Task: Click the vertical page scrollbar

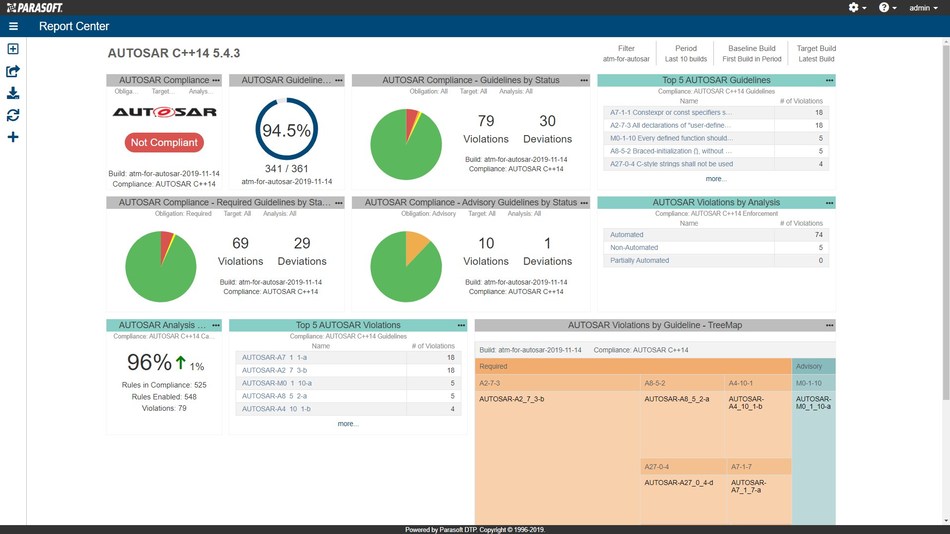Action: click(946, 221)
